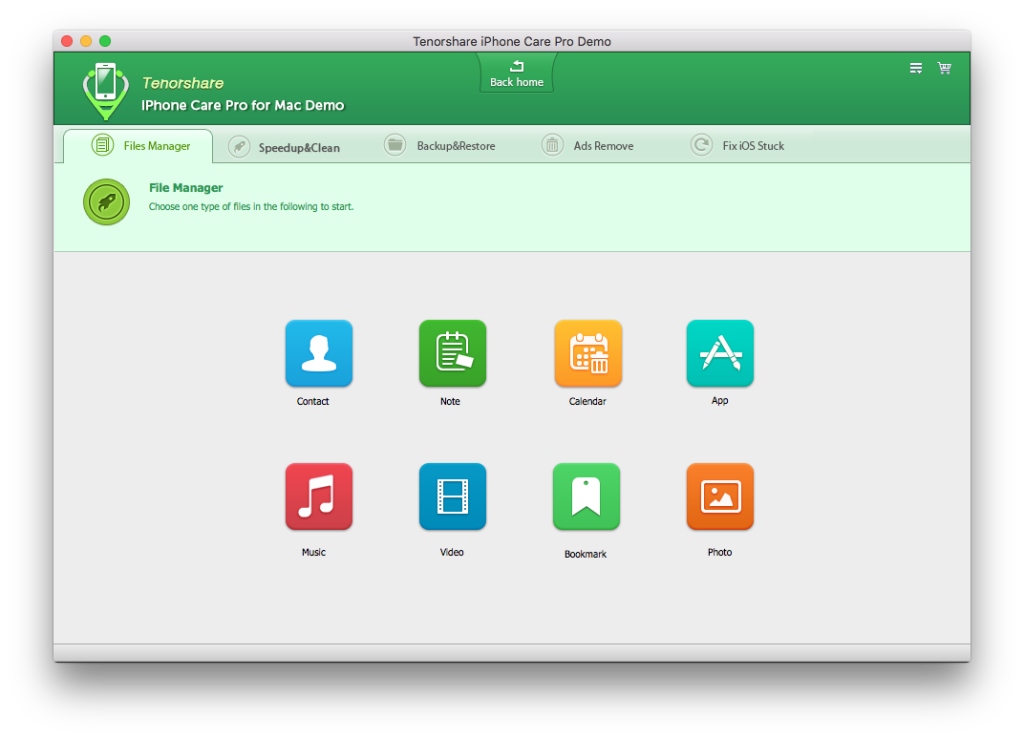Click the Tenorshare brand name text

[x=183, y=83]
